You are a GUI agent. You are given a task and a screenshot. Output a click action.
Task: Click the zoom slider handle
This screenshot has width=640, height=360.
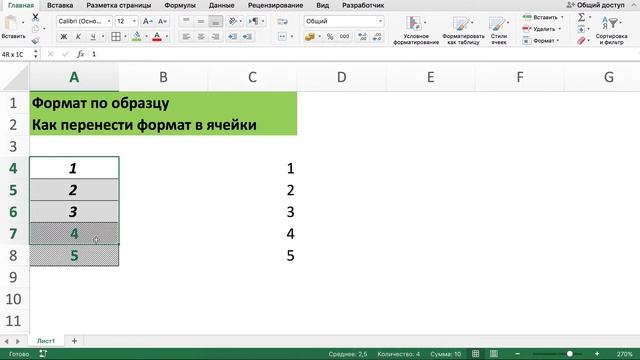(569, 353)
